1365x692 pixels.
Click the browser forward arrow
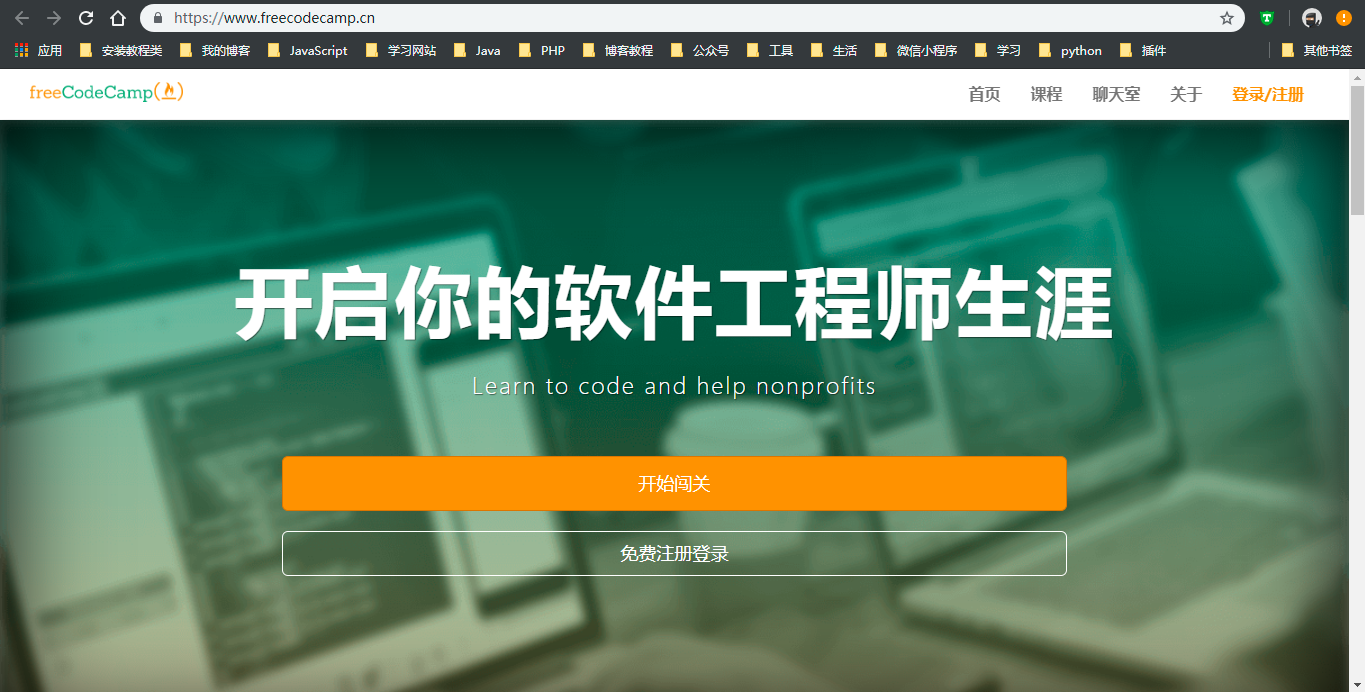(54, 18)
